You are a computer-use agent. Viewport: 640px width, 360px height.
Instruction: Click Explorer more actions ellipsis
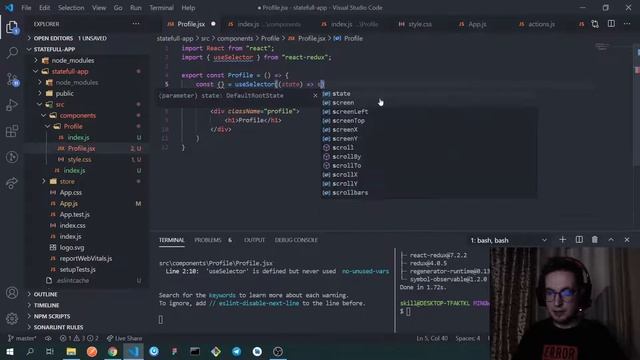point(136,24)
